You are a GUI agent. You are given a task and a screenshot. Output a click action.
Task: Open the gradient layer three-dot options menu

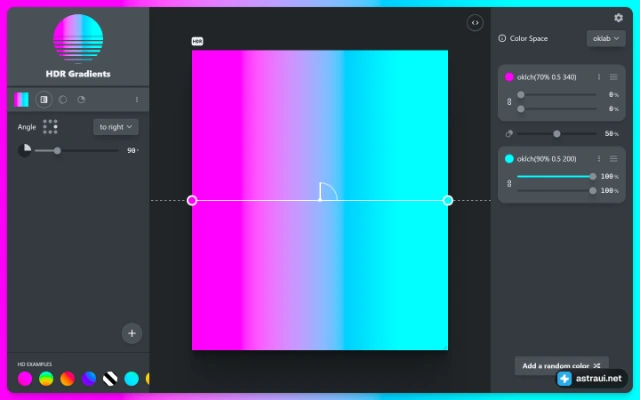137,100
